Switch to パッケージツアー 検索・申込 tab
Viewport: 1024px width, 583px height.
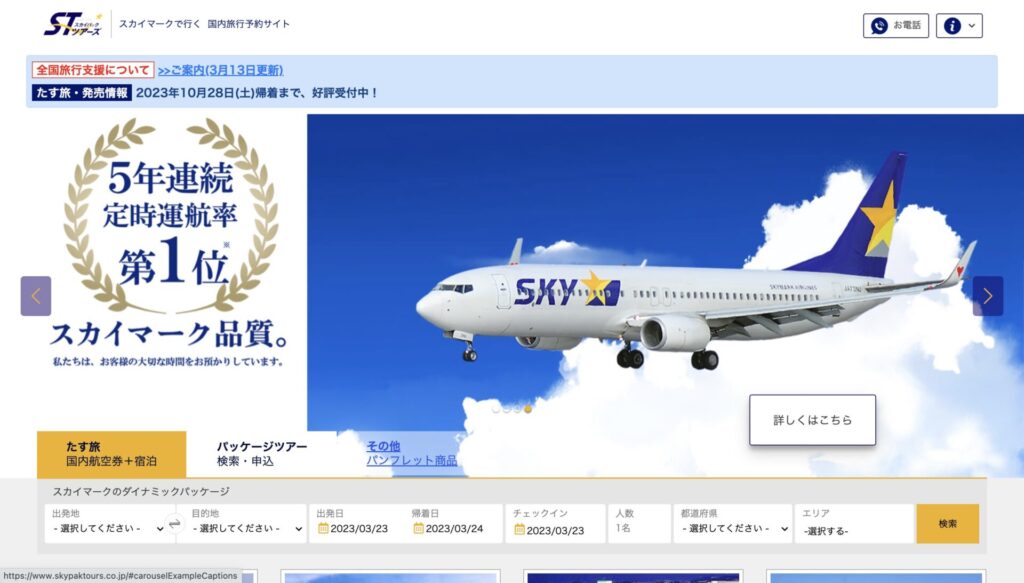pos(261,454)
